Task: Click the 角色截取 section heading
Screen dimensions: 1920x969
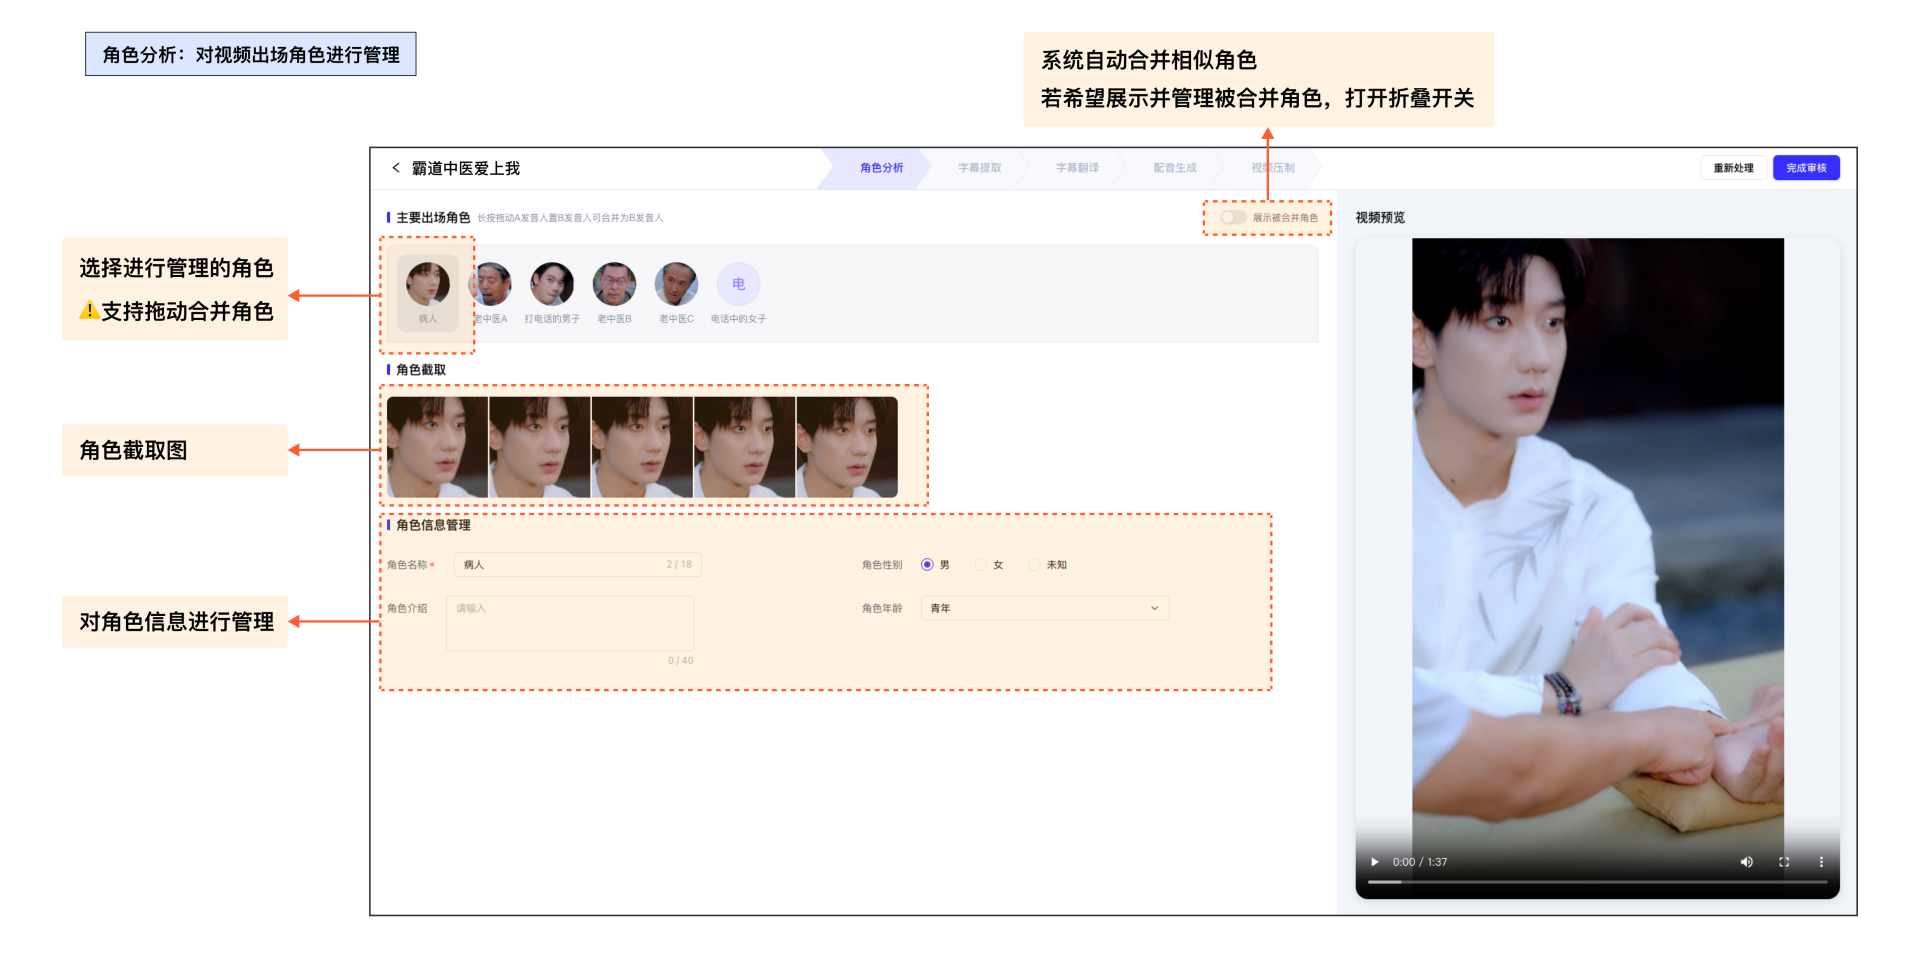Action: click(421, 370)
